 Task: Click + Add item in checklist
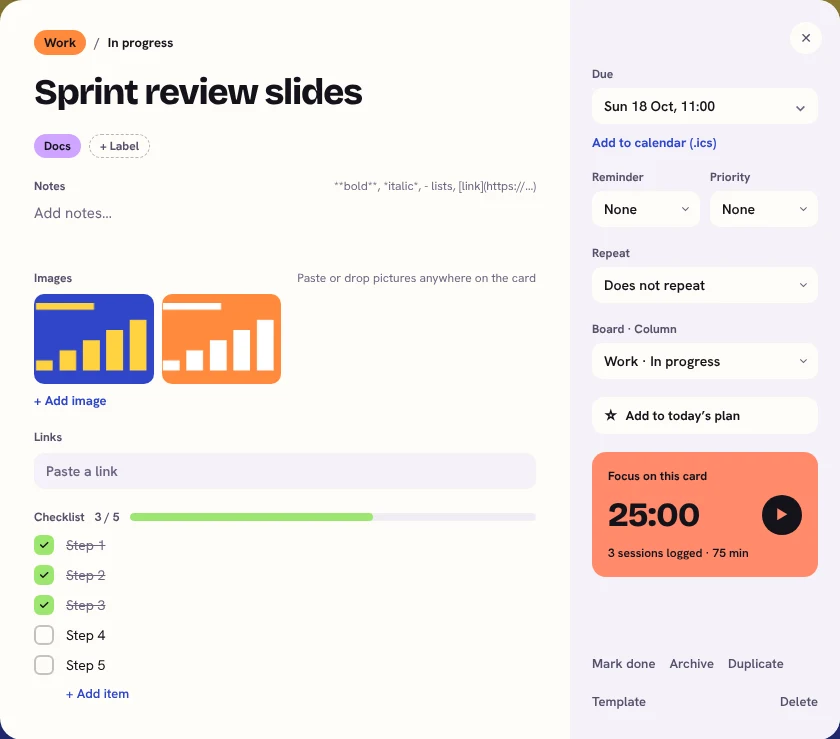[98, 693]
